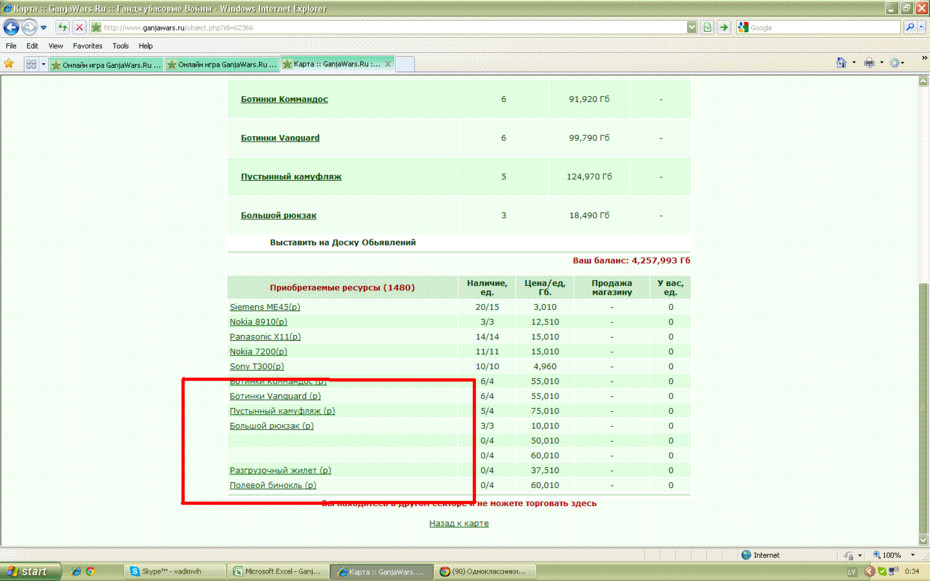Click the LV language indicator in tray
The image size is (930, 581).
click(852, 572)
